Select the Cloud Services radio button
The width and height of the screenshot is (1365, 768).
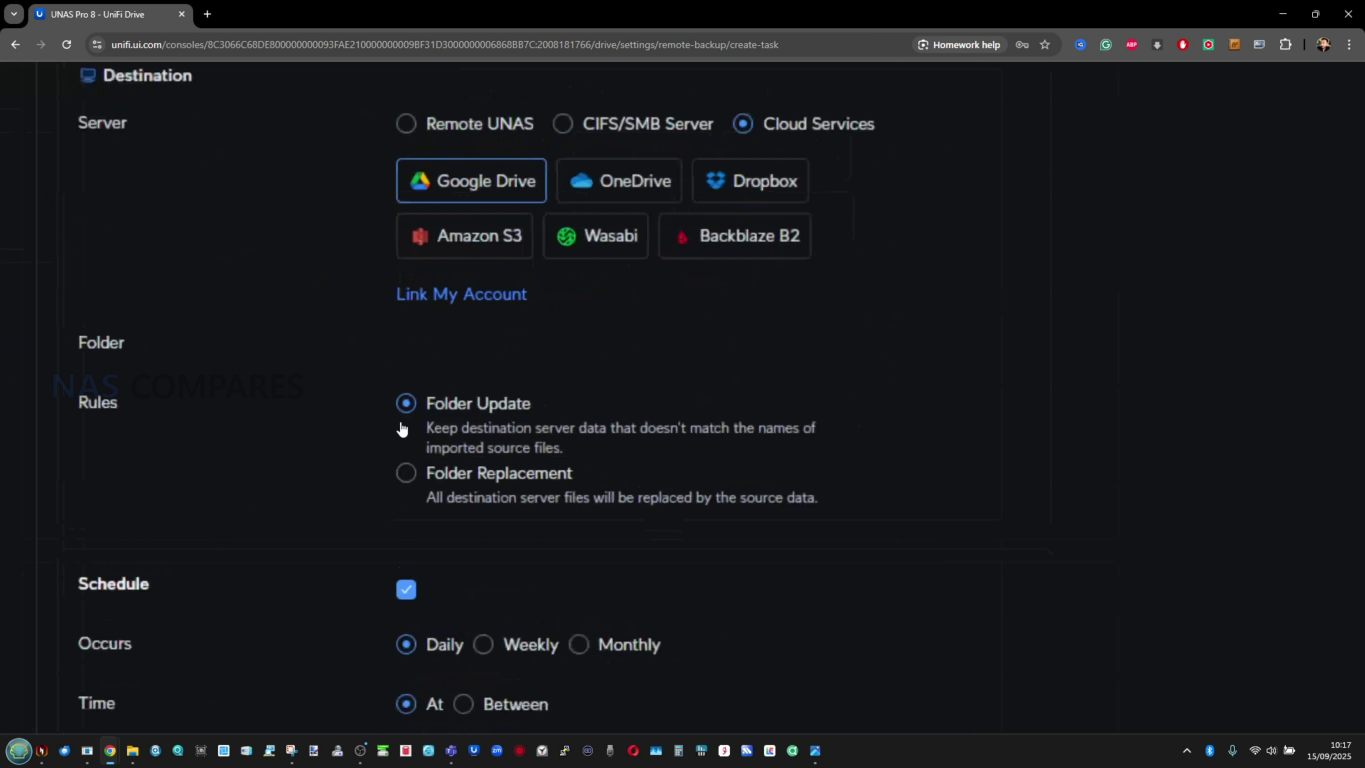pos(742,124)
